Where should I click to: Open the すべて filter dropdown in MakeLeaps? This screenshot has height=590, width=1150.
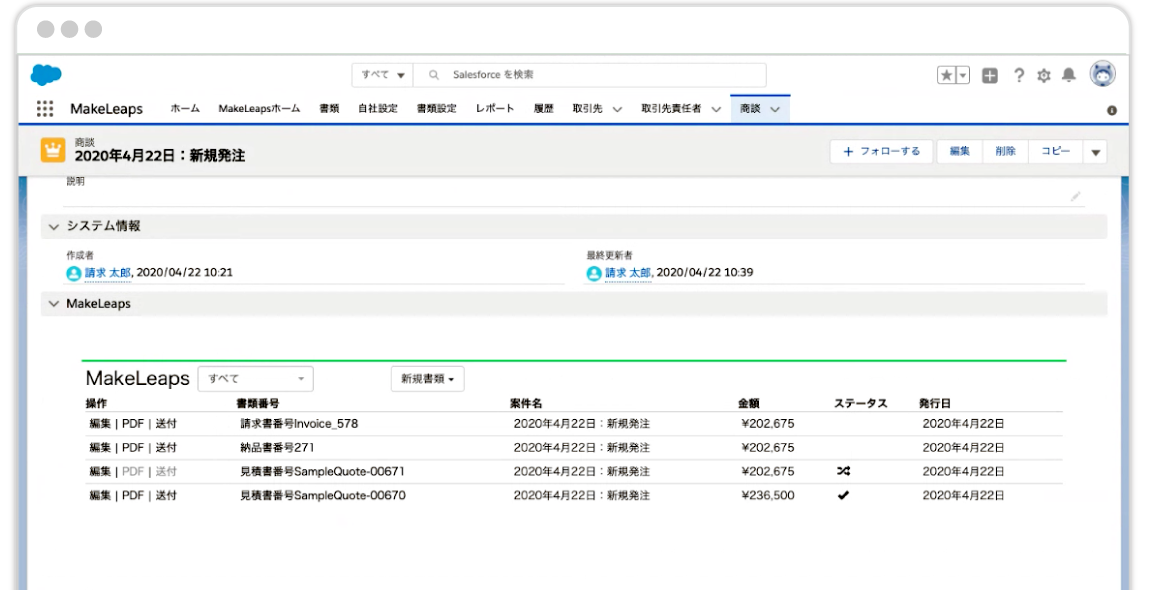click(x=256, y=379)
